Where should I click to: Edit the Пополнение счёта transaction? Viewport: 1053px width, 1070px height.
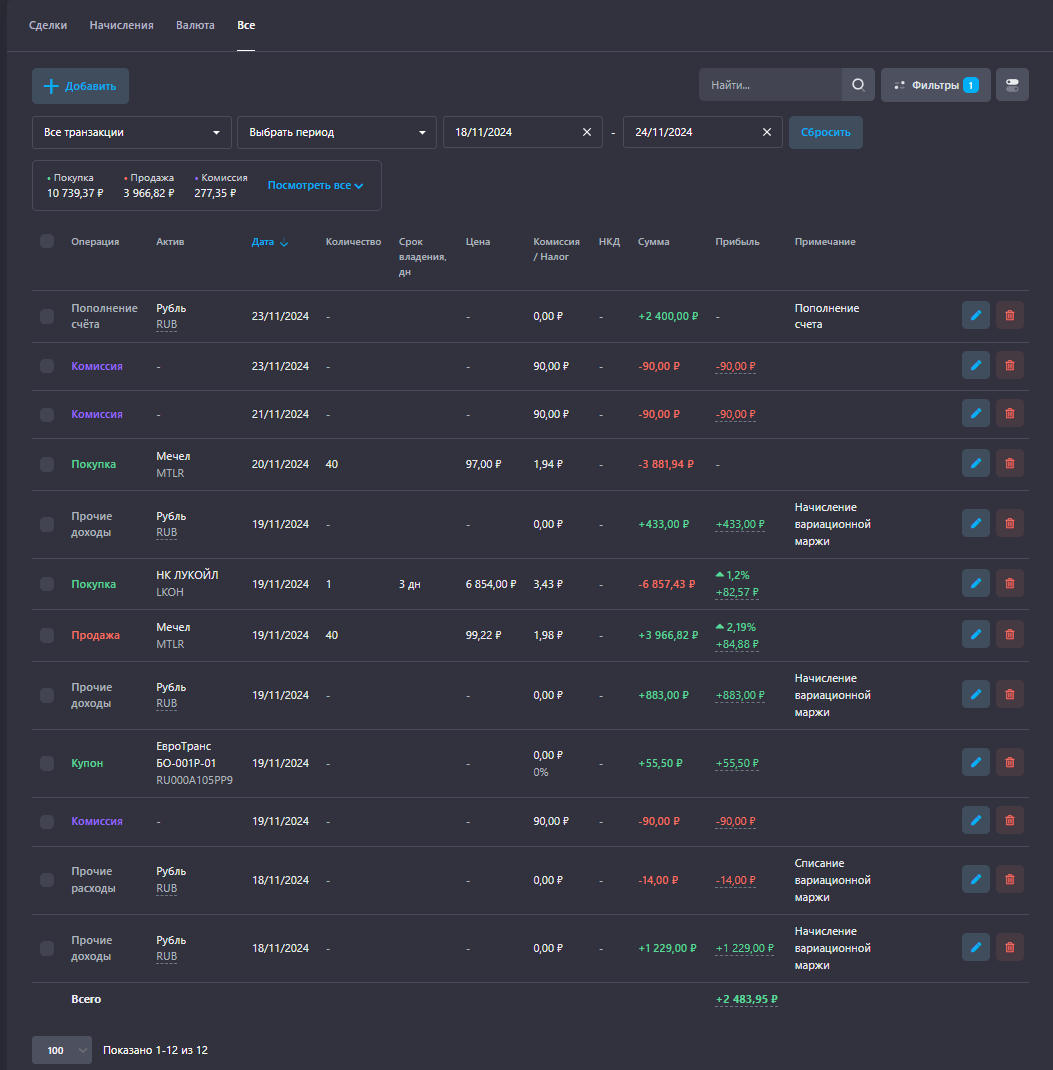(975, 316)
